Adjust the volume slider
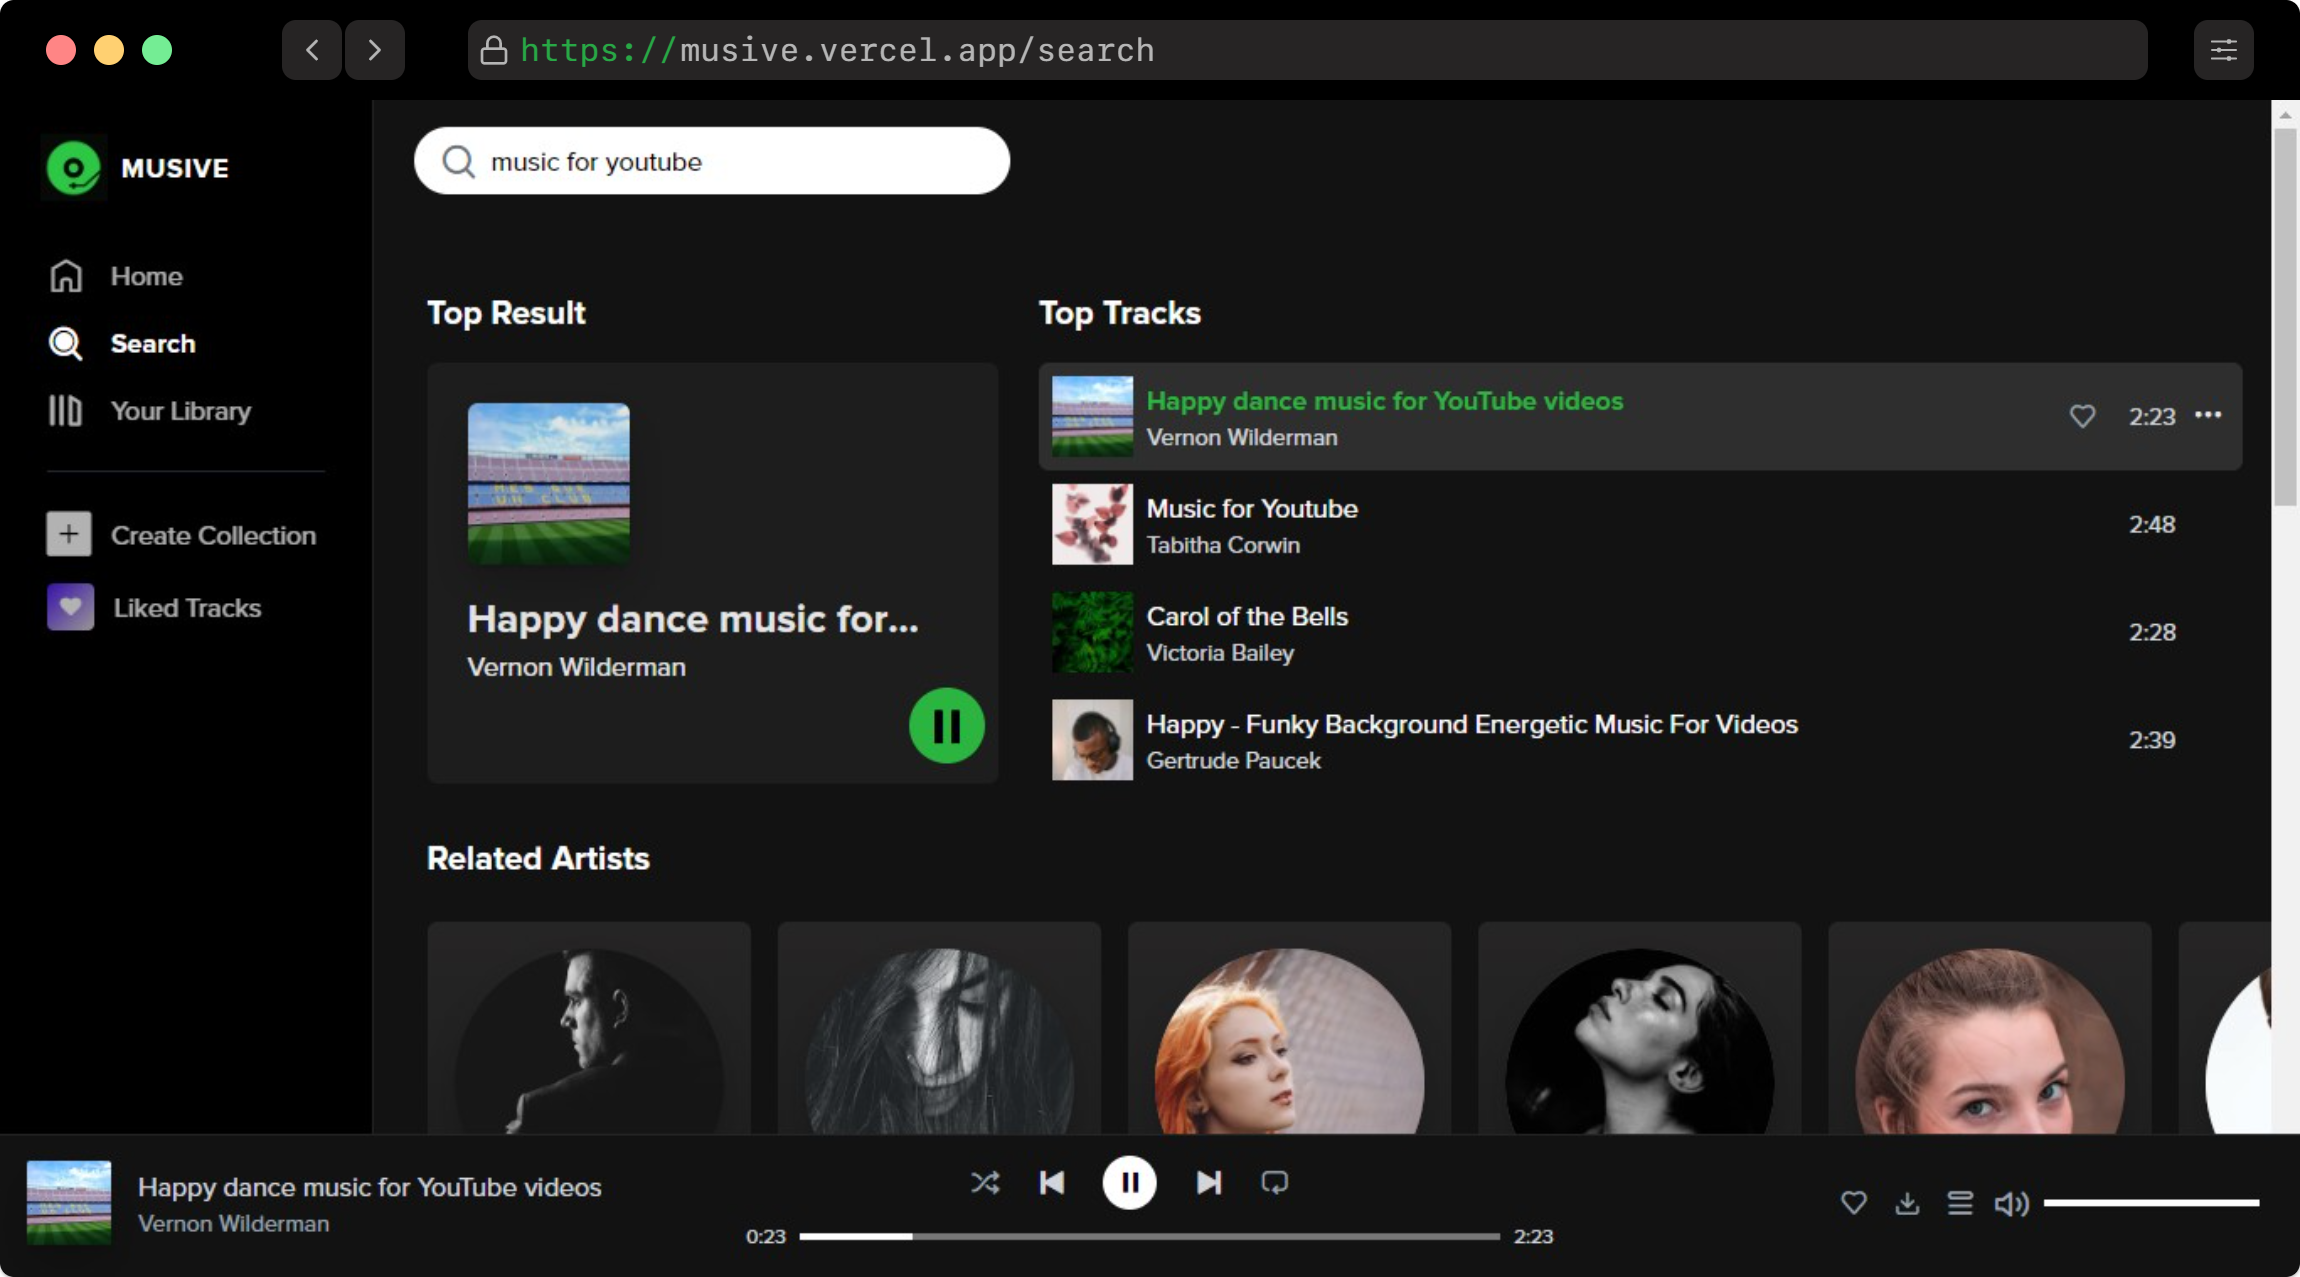 2150,1203
